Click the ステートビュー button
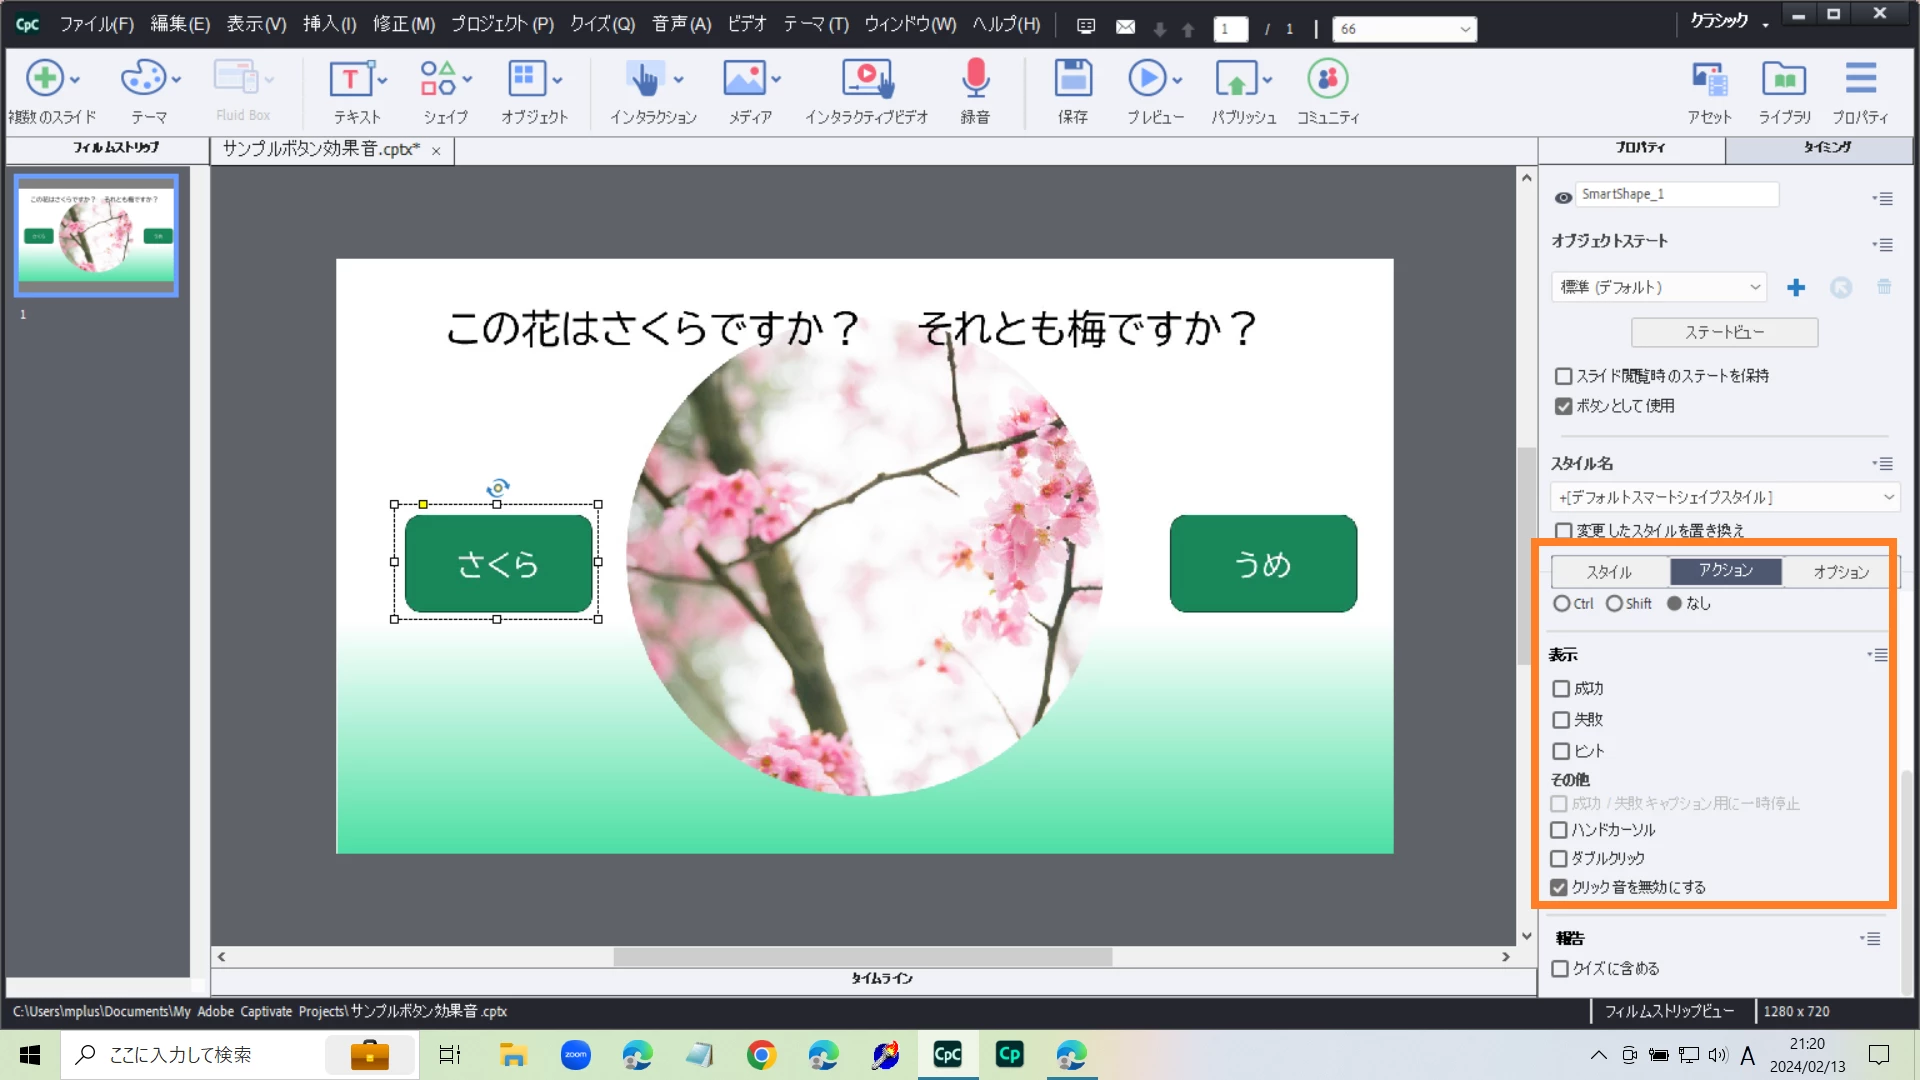Screen dimensions: 1920x1080 coord(1724,332)
